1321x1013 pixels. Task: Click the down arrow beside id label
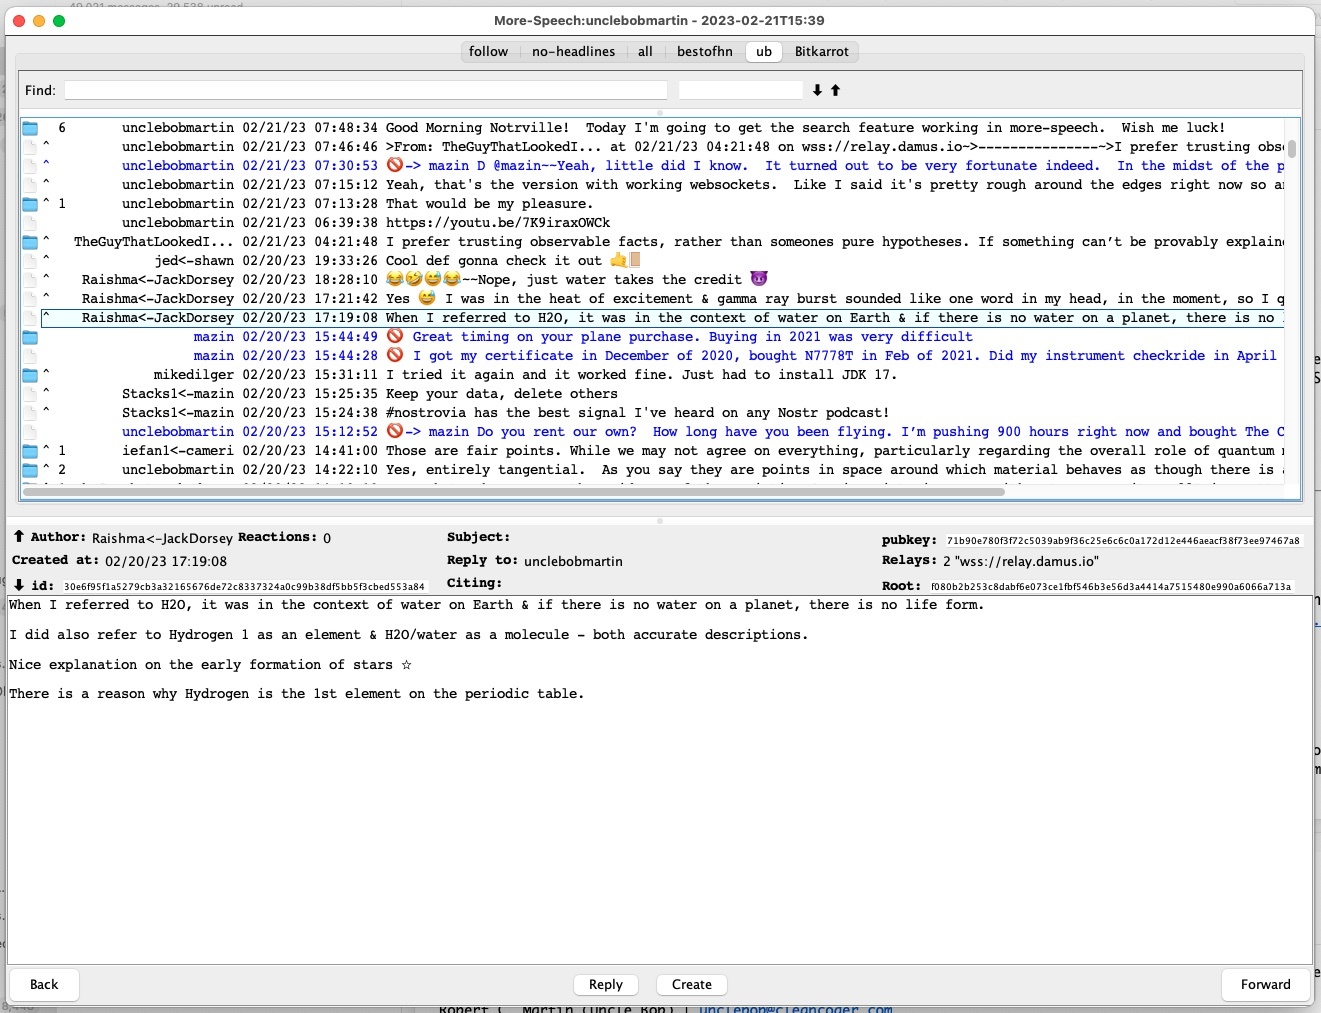(19, 585)
